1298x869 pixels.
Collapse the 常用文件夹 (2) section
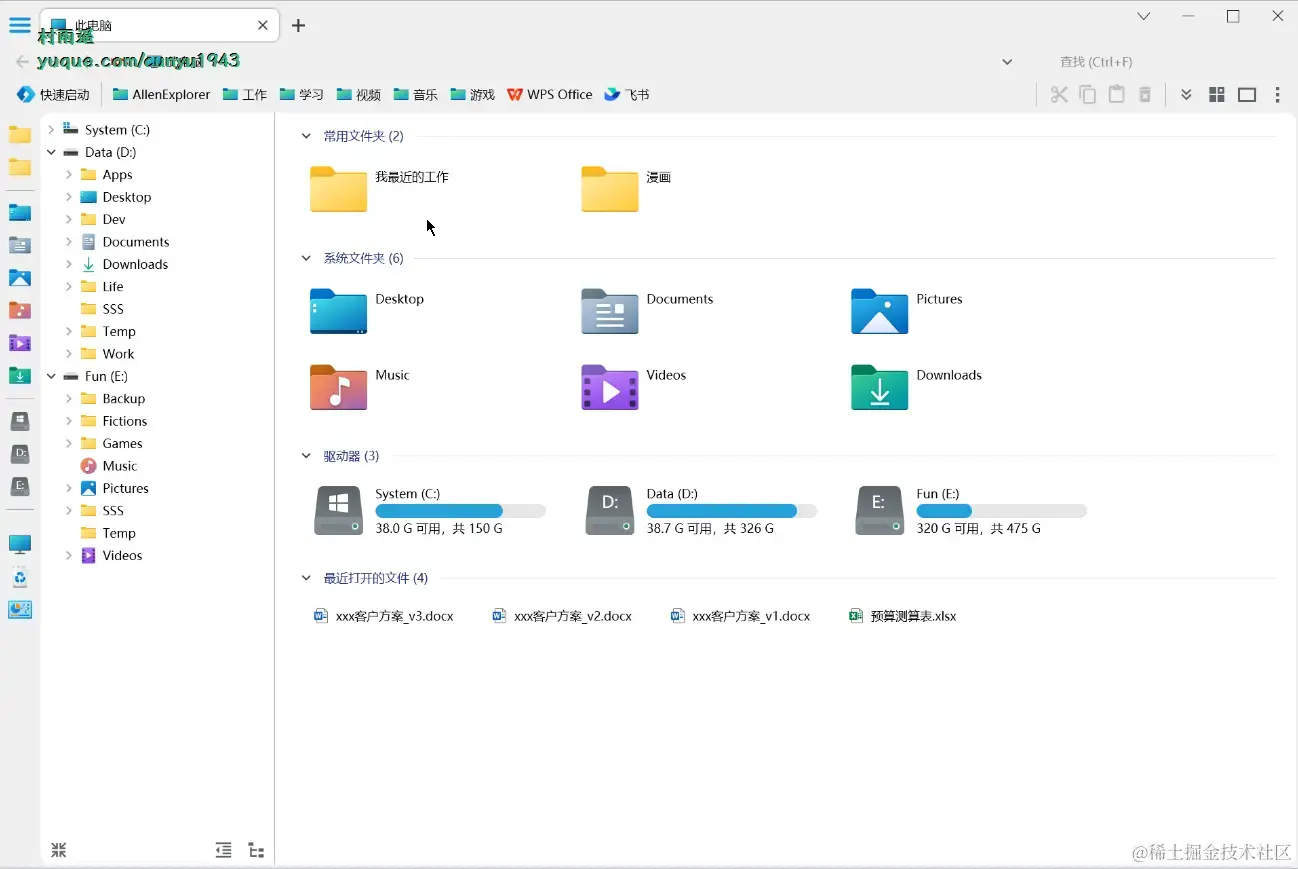click(x=307, y=136)
